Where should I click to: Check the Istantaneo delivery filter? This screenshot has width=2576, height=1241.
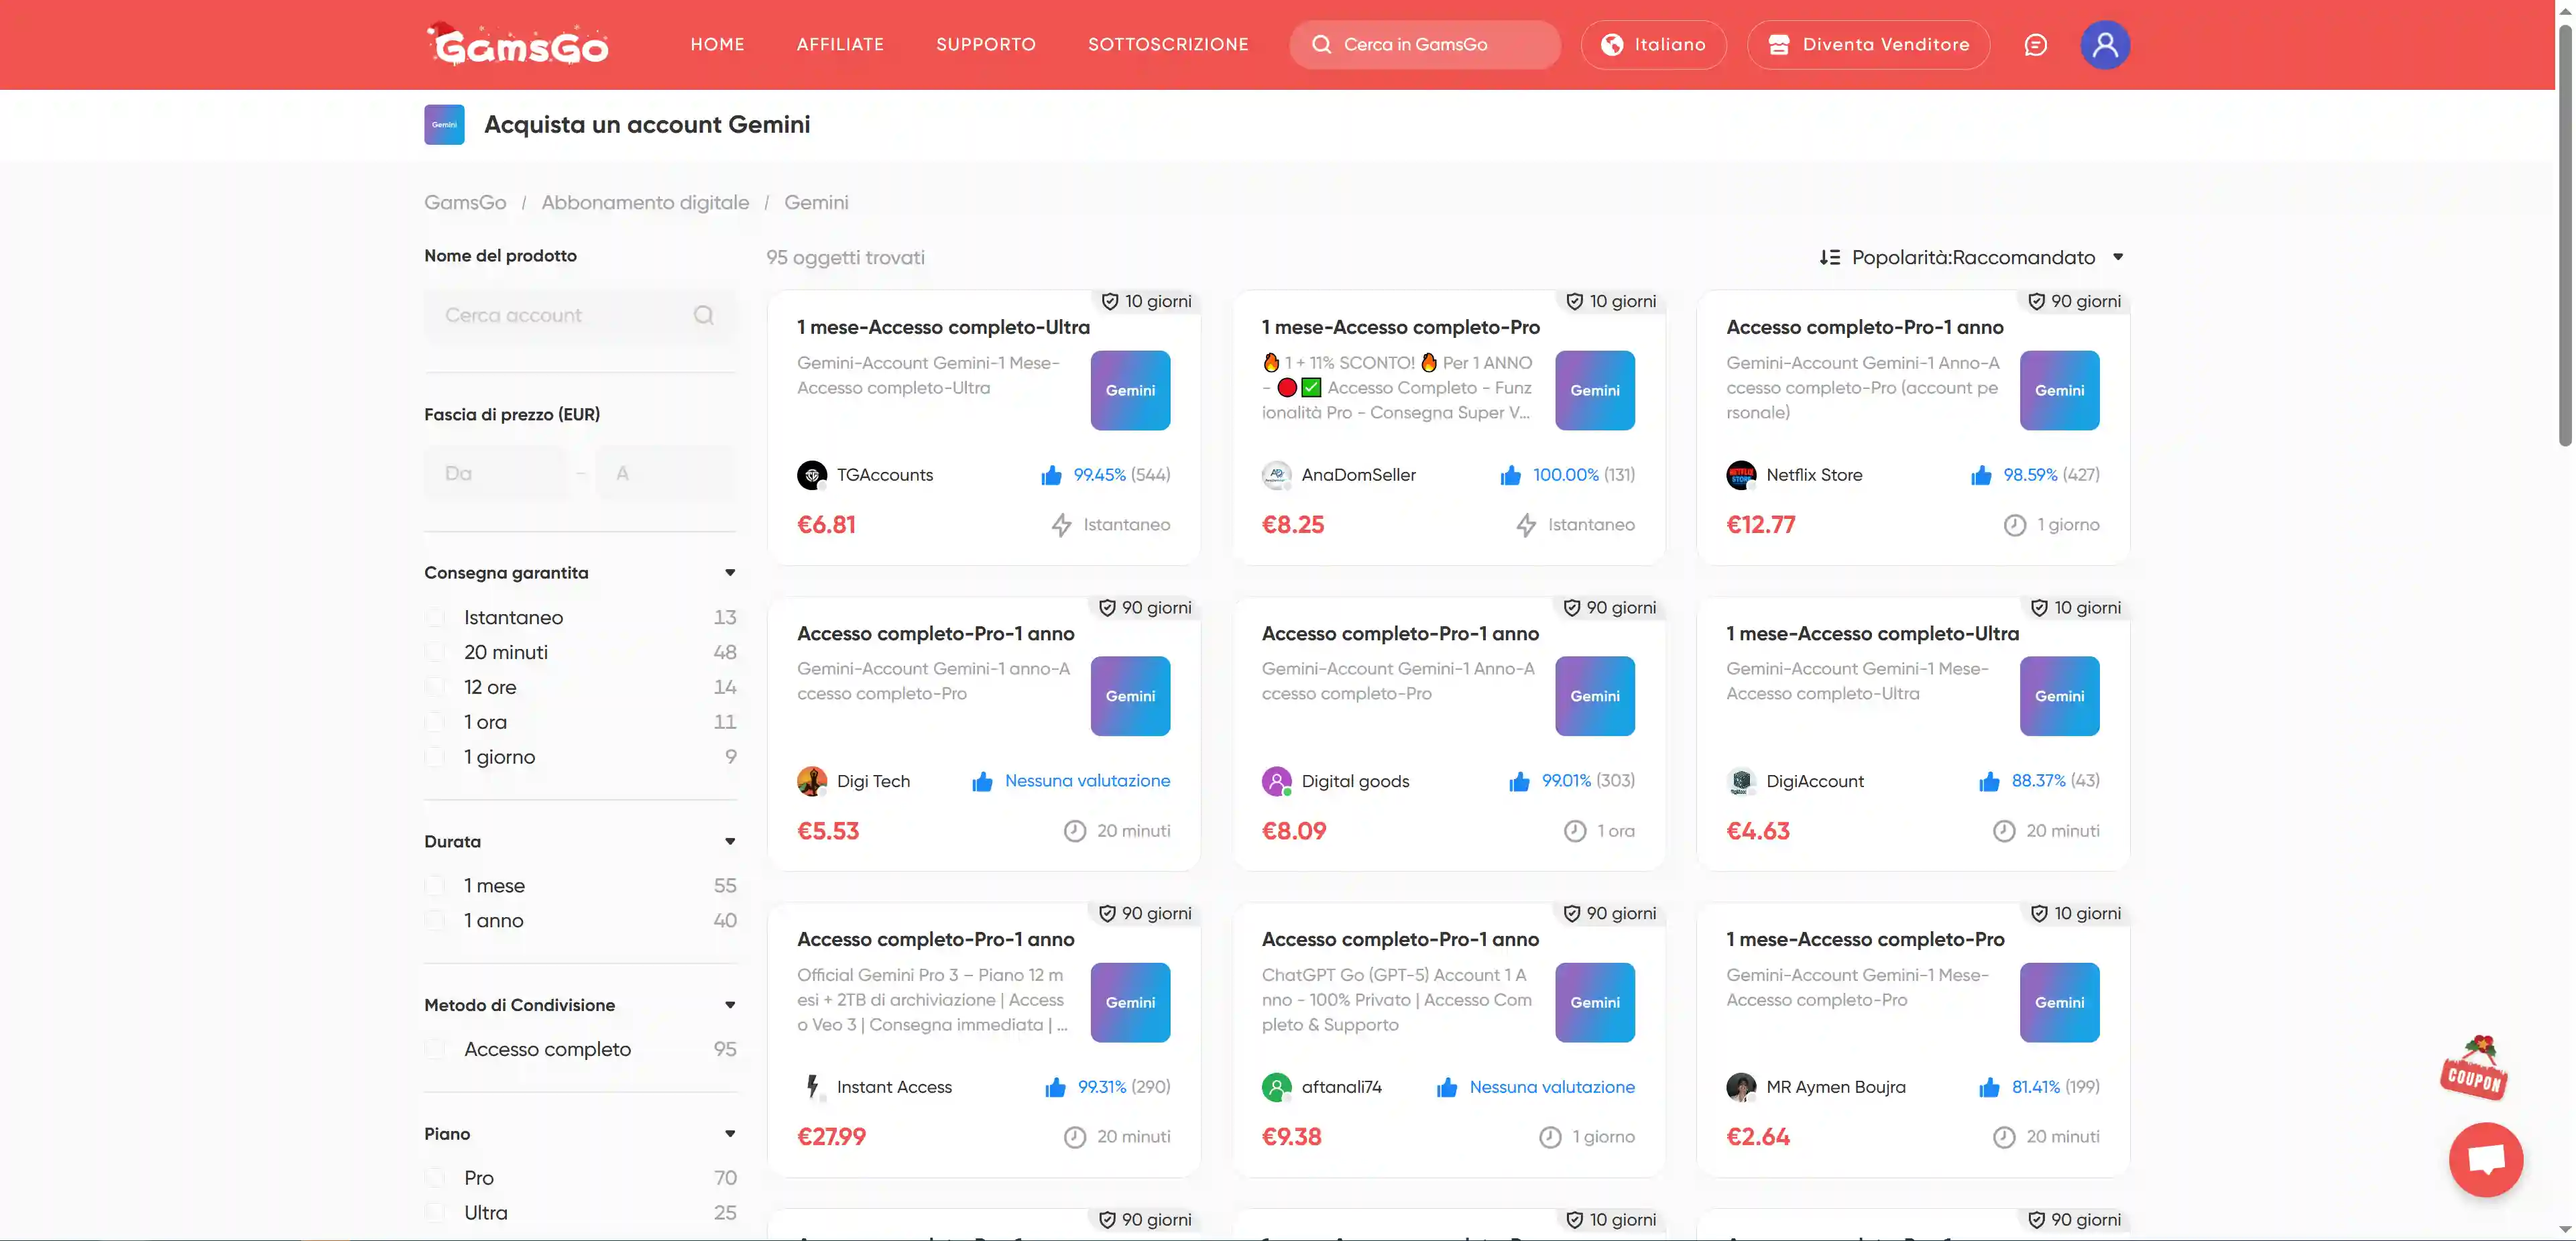pos(435,618)
